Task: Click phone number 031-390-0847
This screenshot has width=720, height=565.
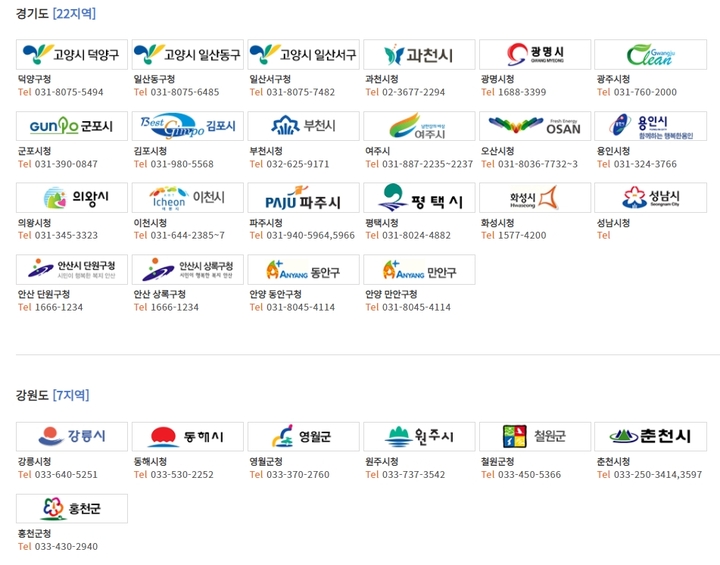Action: click(66, 164)
